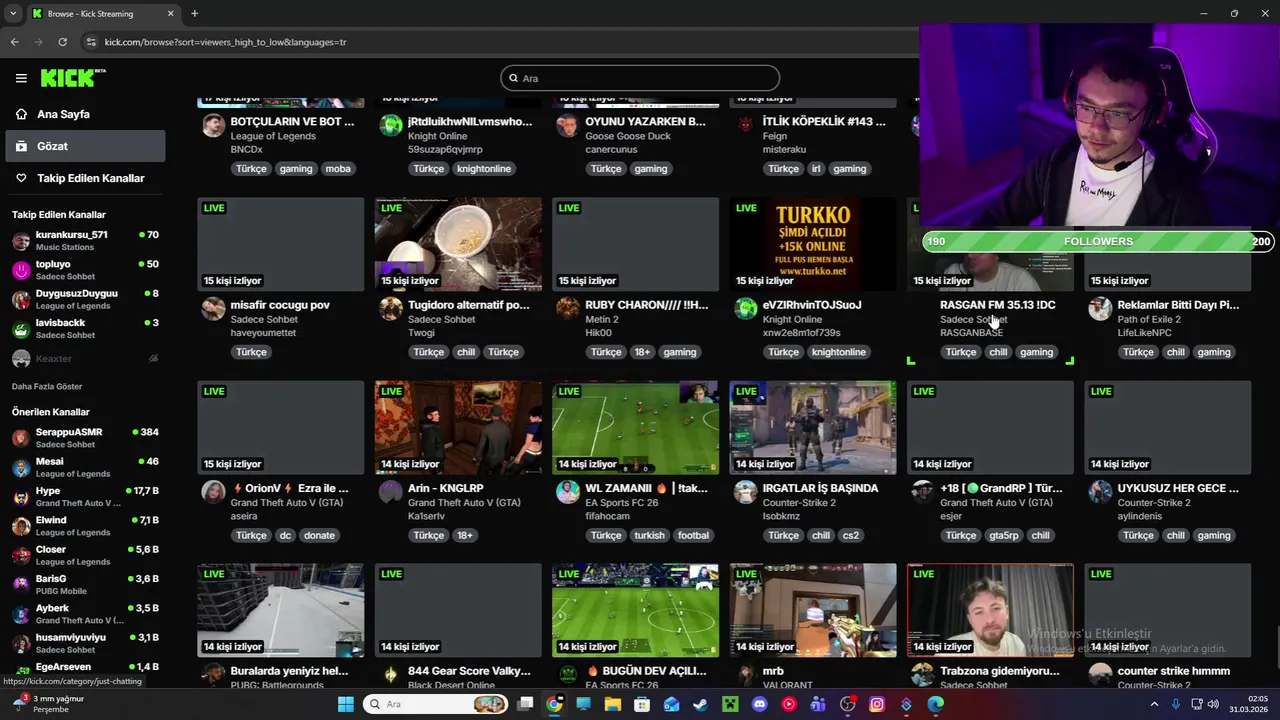Expand Daha Fazla Göster in followed channels

[47, 386]
